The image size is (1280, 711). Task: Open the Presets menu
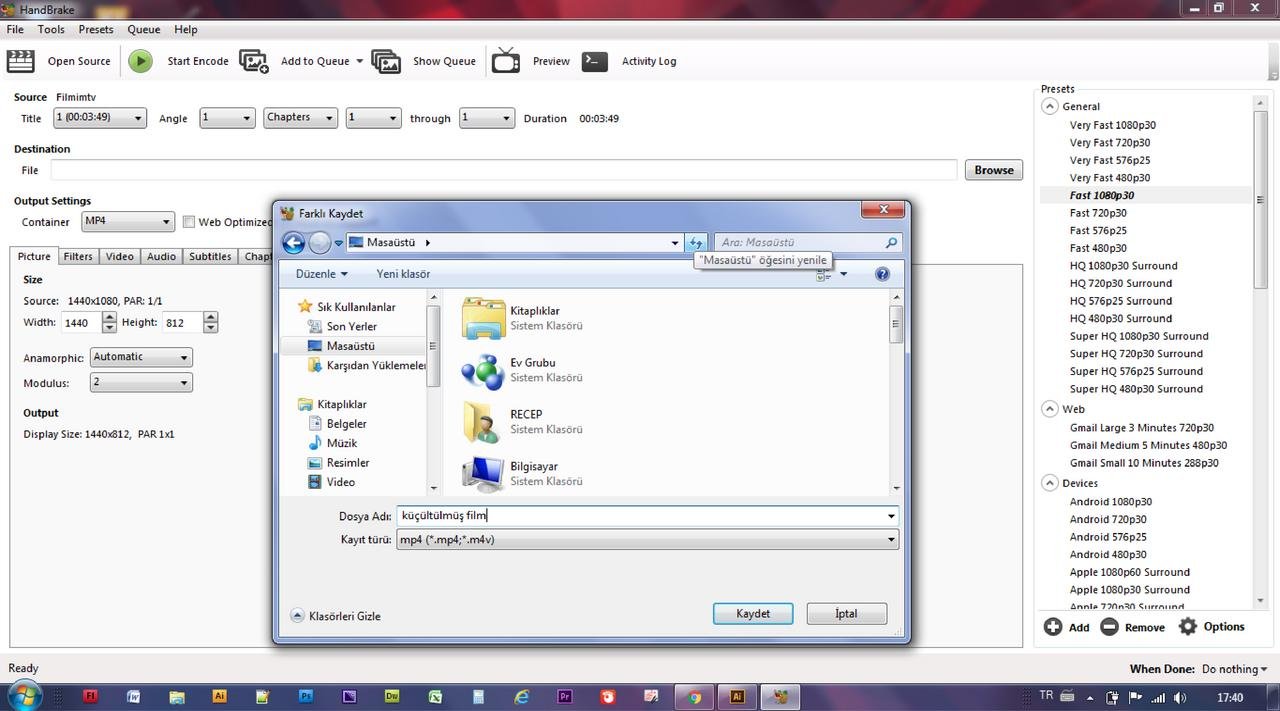(96, 29)
